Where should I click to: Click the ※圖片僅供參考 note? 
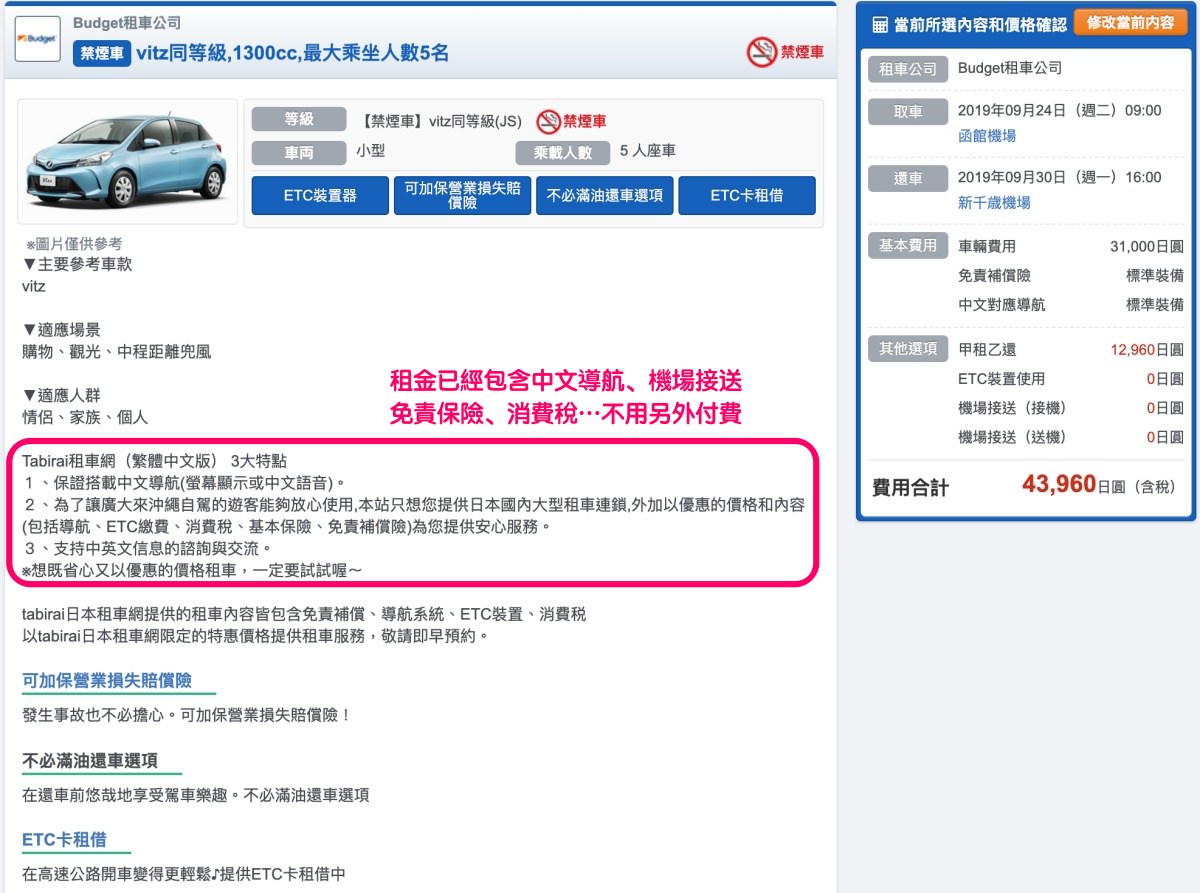75,243
